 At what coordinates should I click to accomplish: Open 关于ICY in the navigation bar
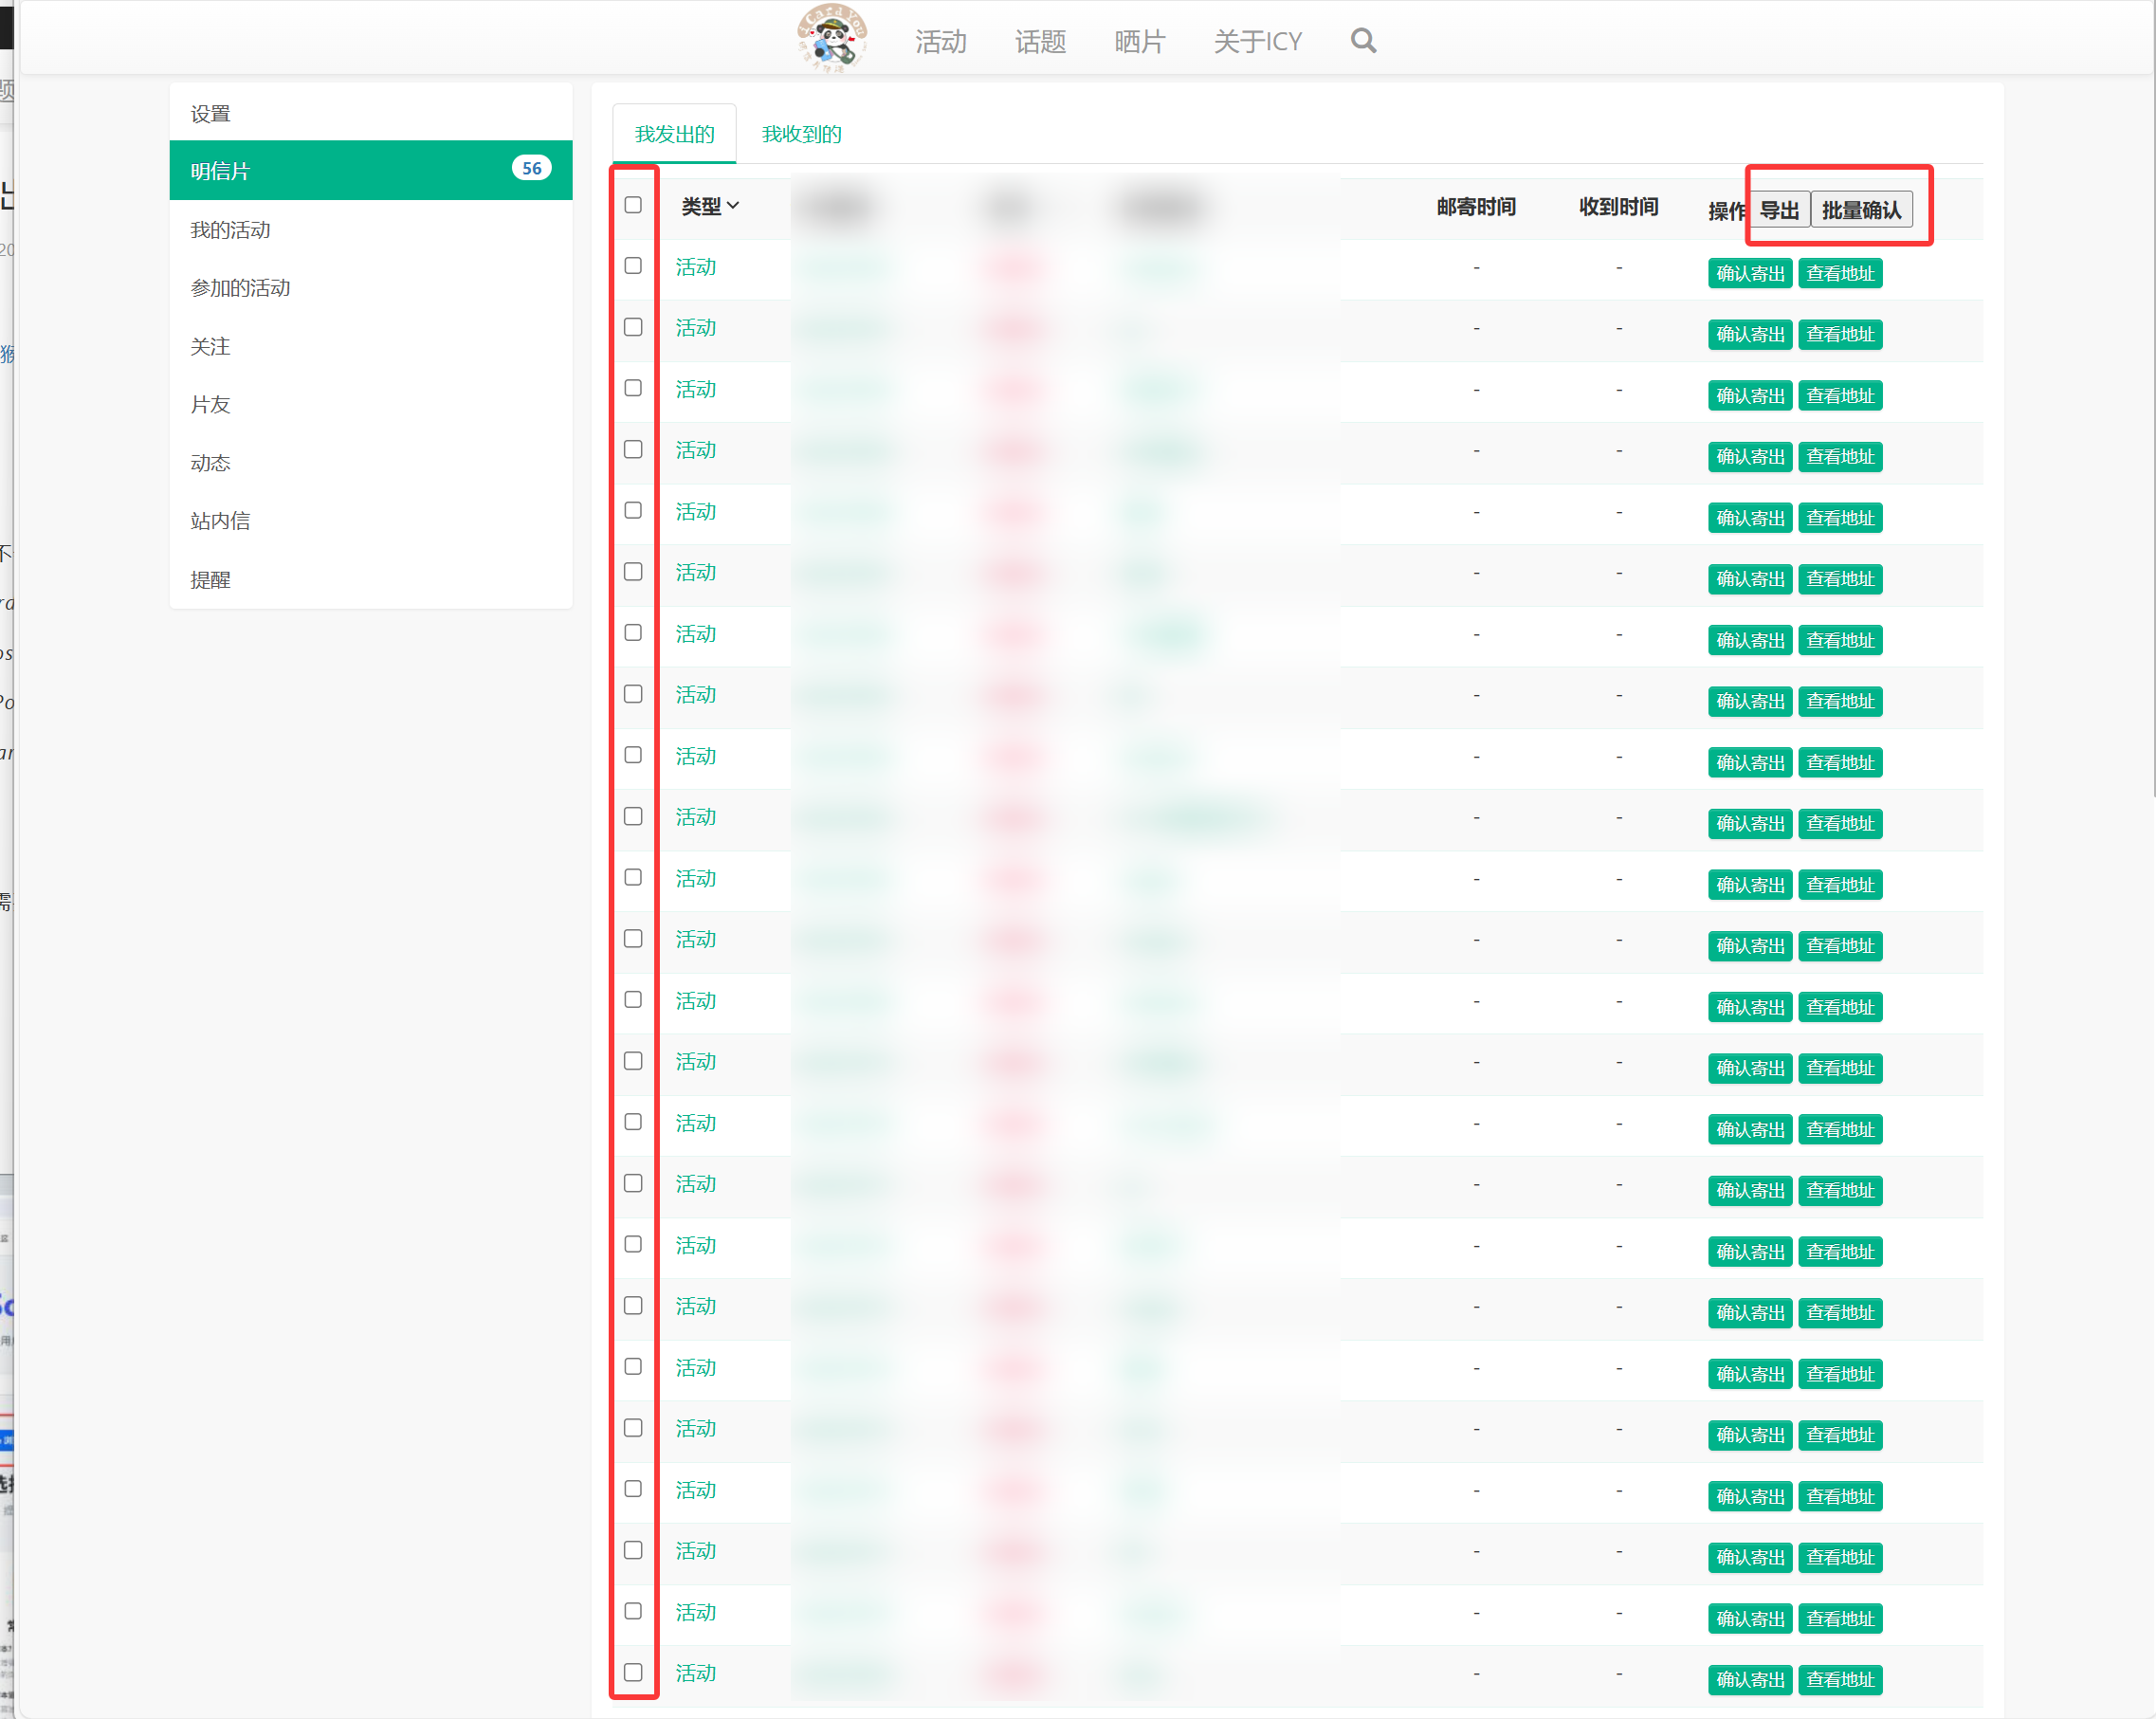tap(1257, 42)
